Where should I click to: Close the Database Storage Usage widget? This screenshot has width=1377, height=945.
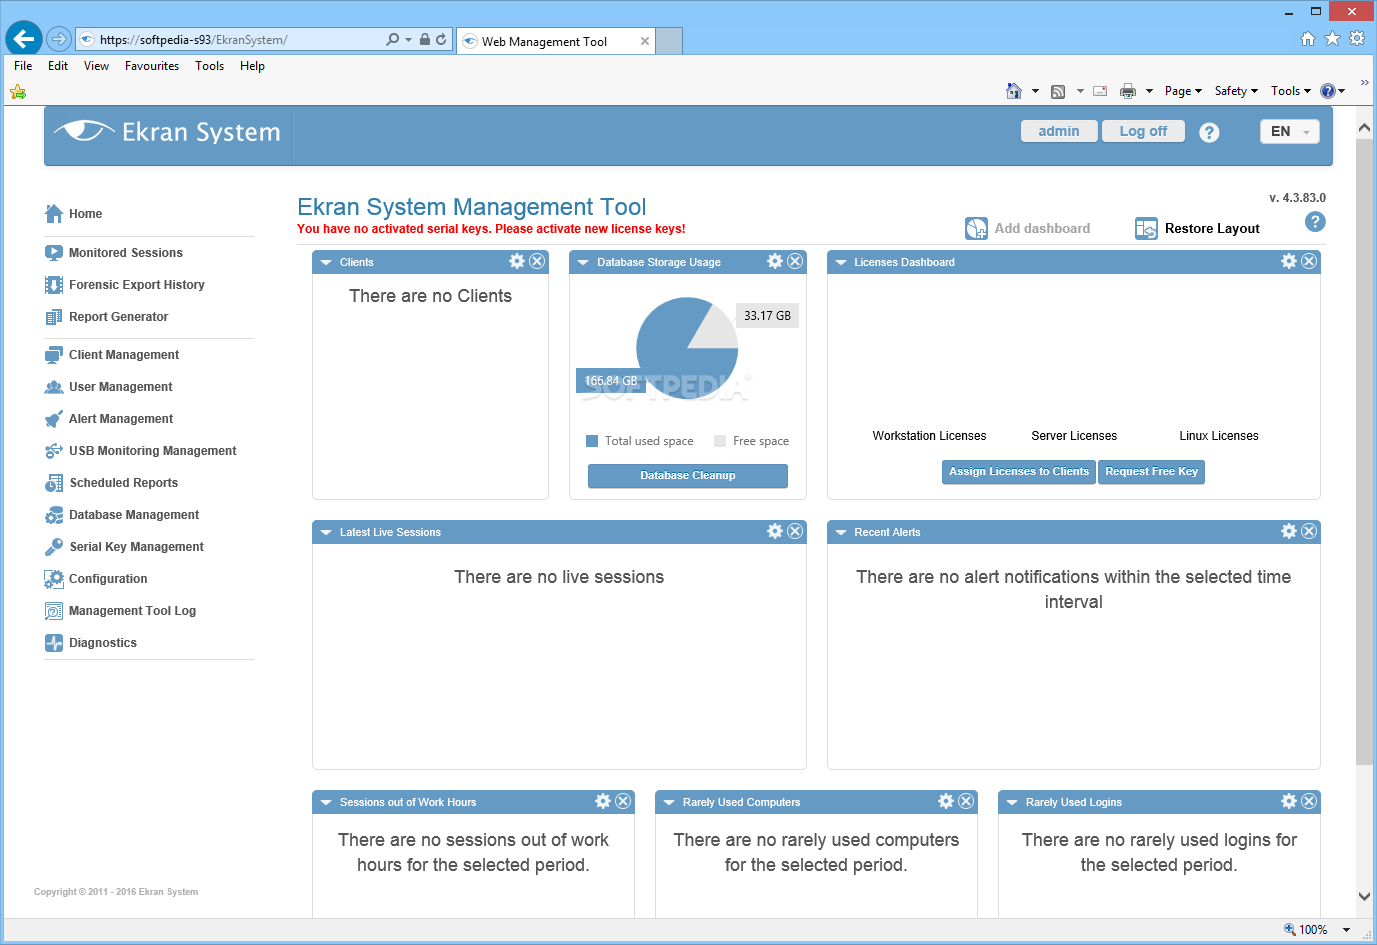pyautogui.click(x=795, y=261)
